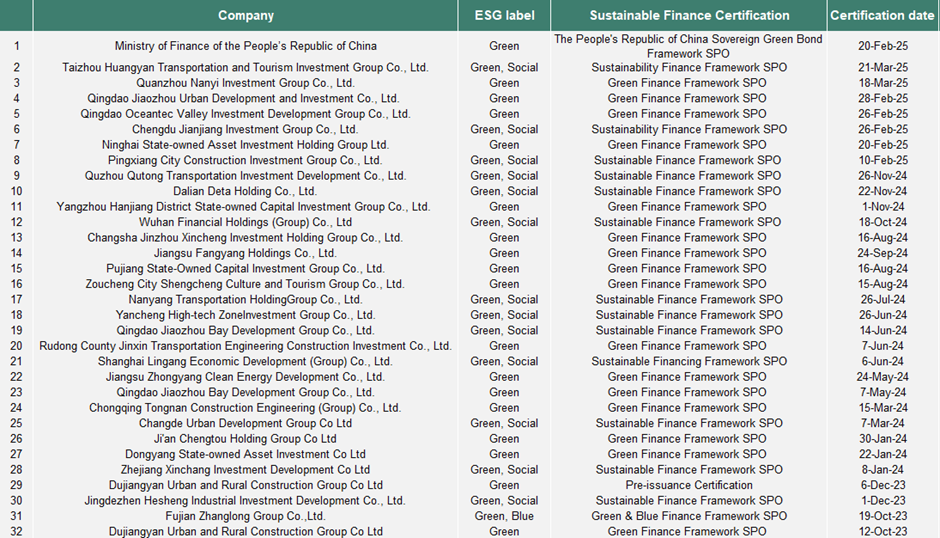This screenshot has width=940, height=538.
Task: Click certification date 15-Aug-24
Action: point(882,284)
